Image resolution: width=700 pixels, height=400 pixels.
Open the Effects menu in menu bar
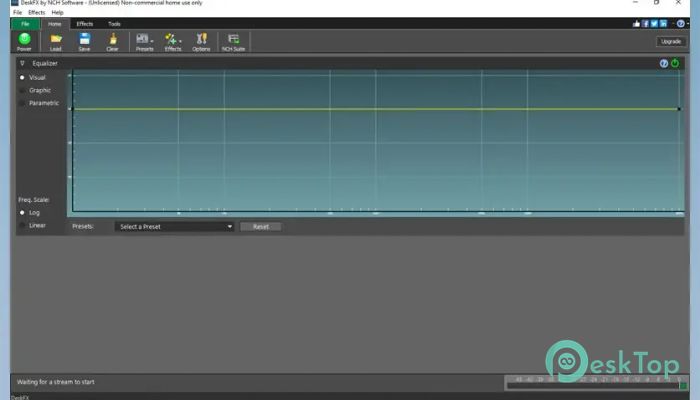point(37,12)
